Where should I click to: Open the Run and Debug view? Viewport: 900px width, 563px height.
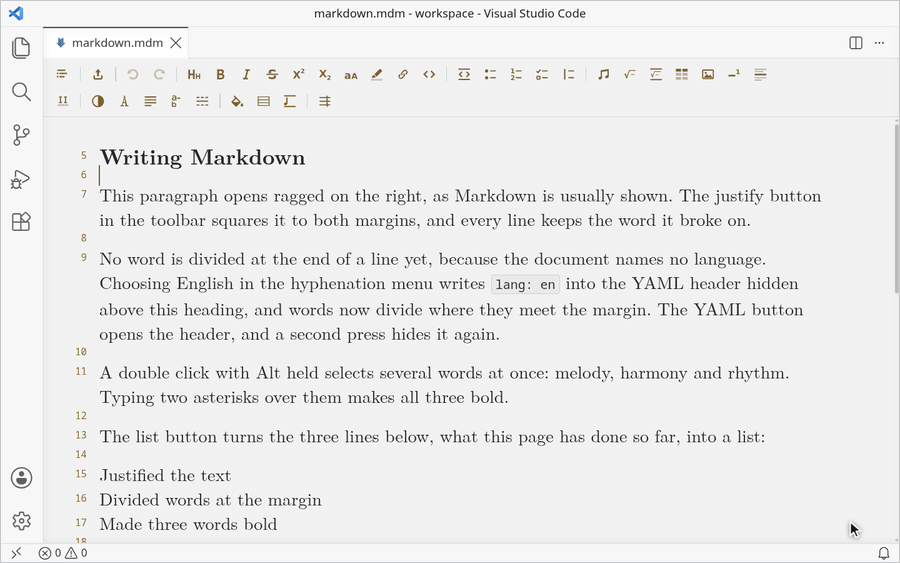[21, 179]
